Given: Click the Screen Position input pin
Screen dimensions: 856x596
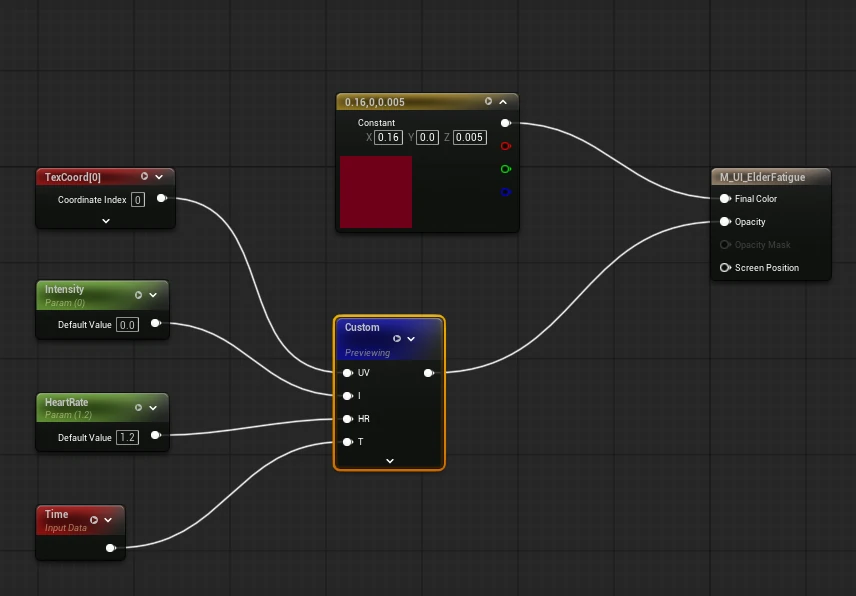Looking at the screenshot, I should tap(724, 267).
